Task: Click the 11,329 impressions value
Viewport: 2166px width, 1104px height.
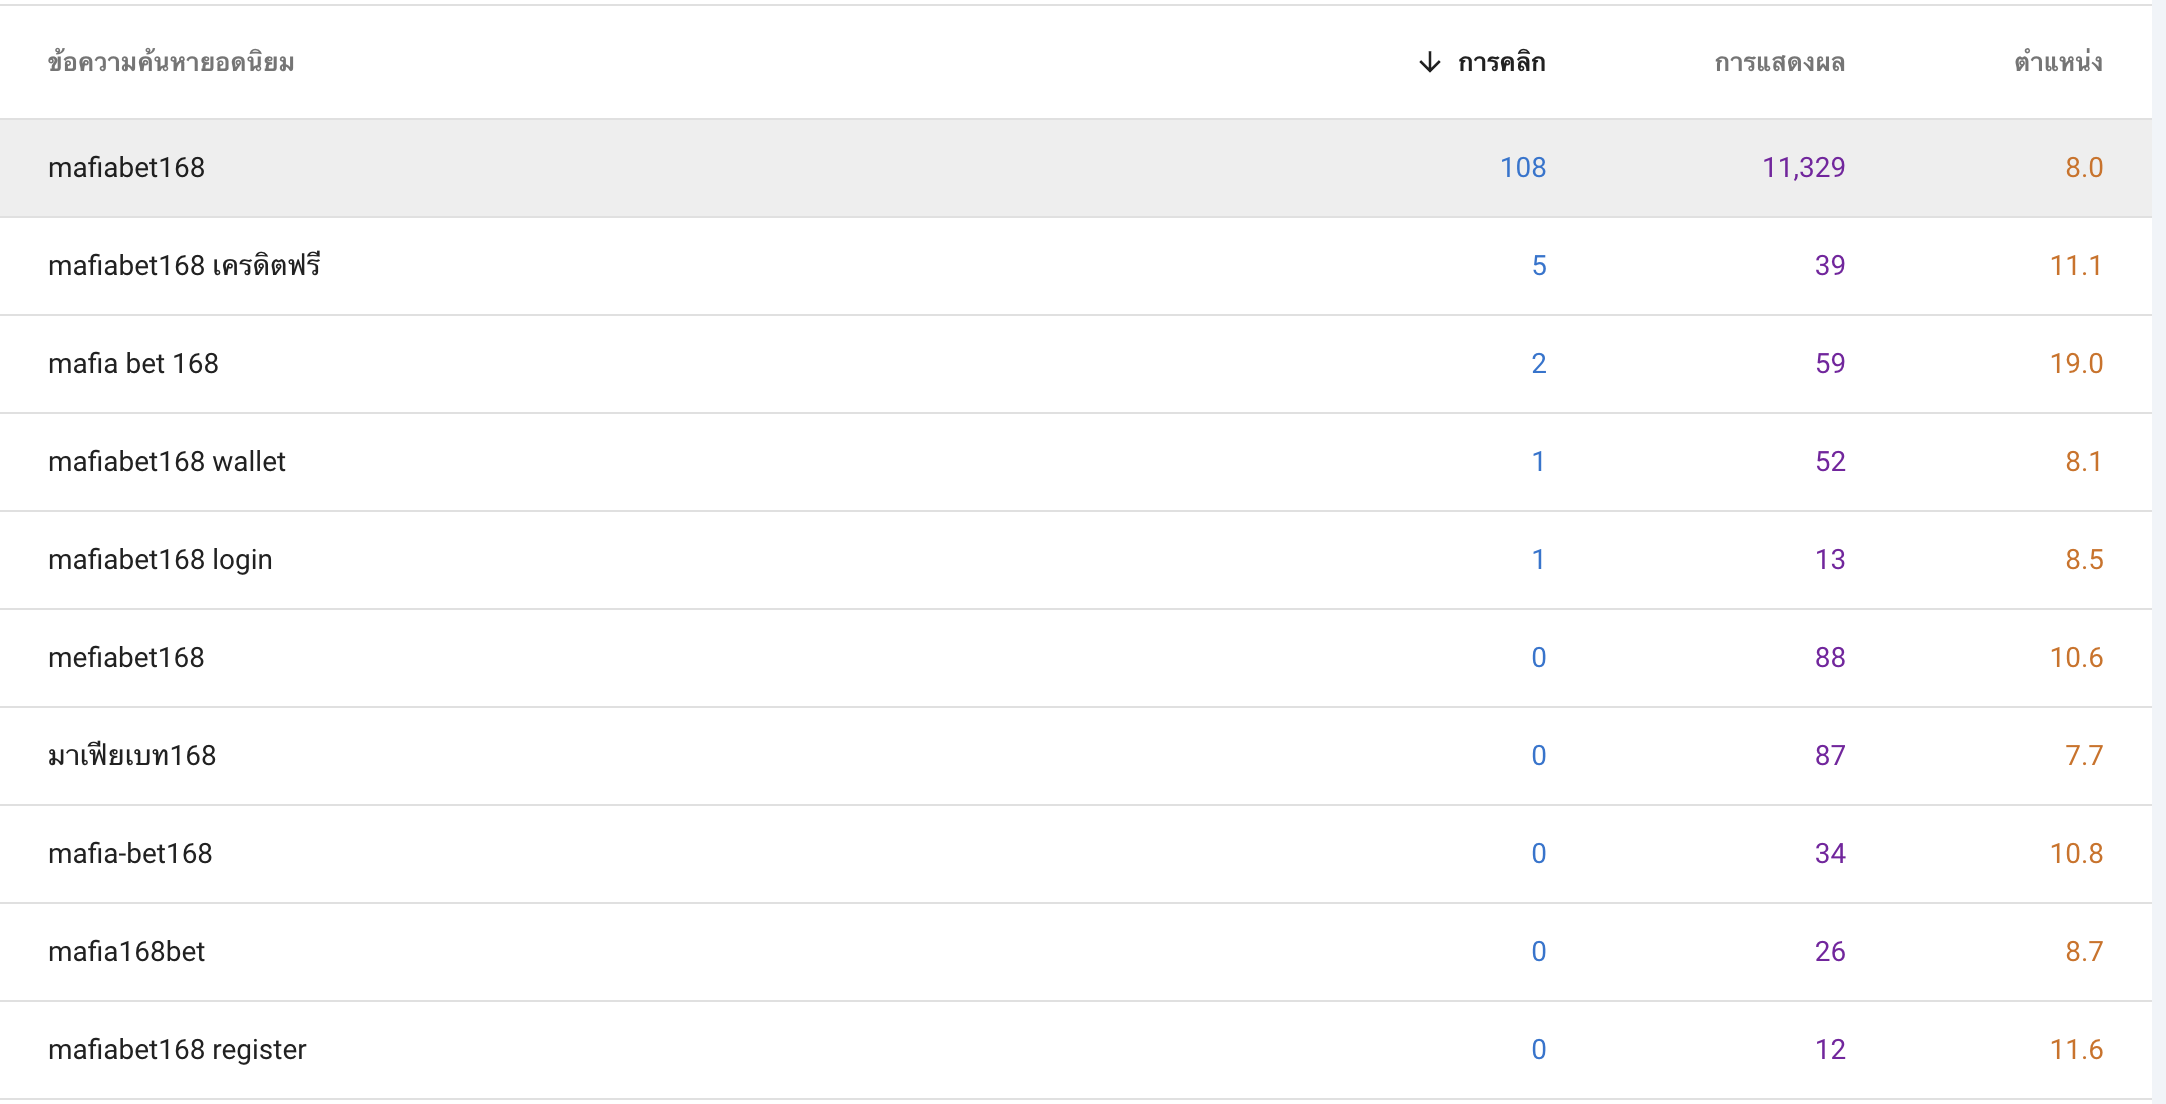Action: point(1803,167)
